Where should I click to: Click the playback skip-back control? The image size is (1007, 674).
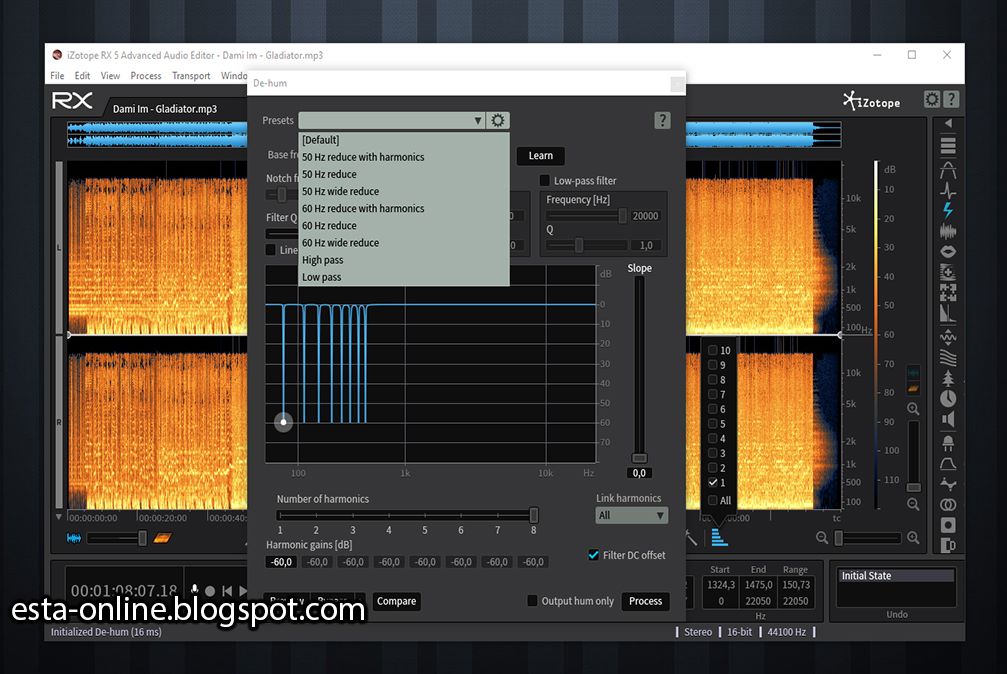pyautogui.click(x=227, y=590)
